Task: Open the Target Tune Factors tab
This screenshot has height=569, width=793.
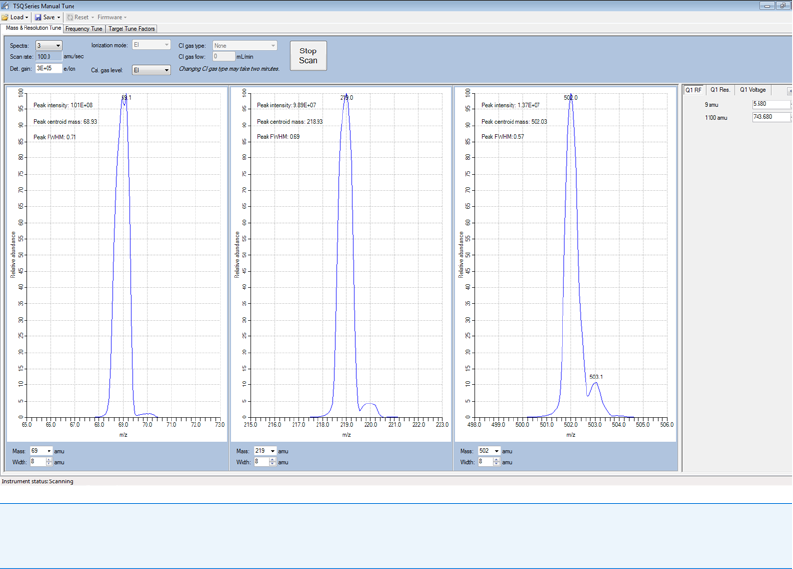Action: (x=132, y=29)
